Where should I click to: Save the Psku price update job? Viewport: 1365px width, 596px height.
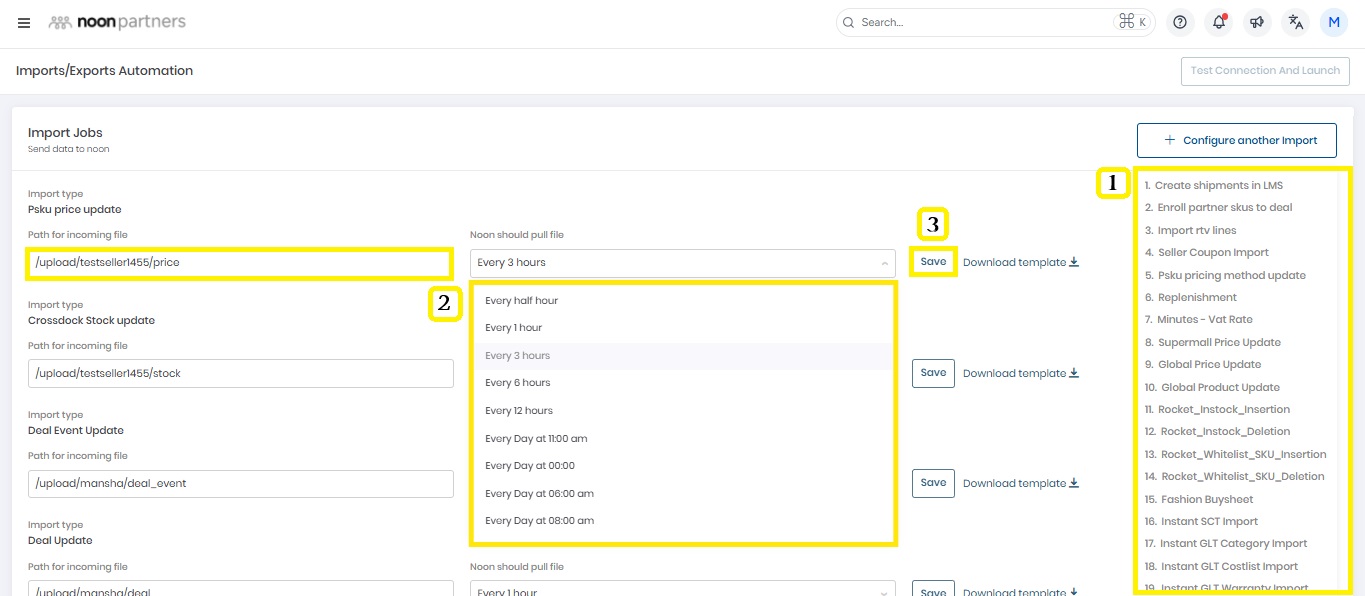[933, 262]
